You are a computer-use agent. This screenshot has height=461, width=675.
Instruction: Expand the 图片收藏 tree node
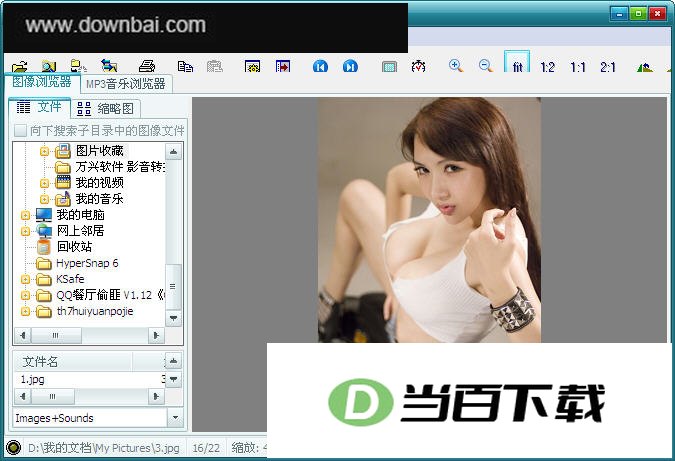(x=44, y=151)
